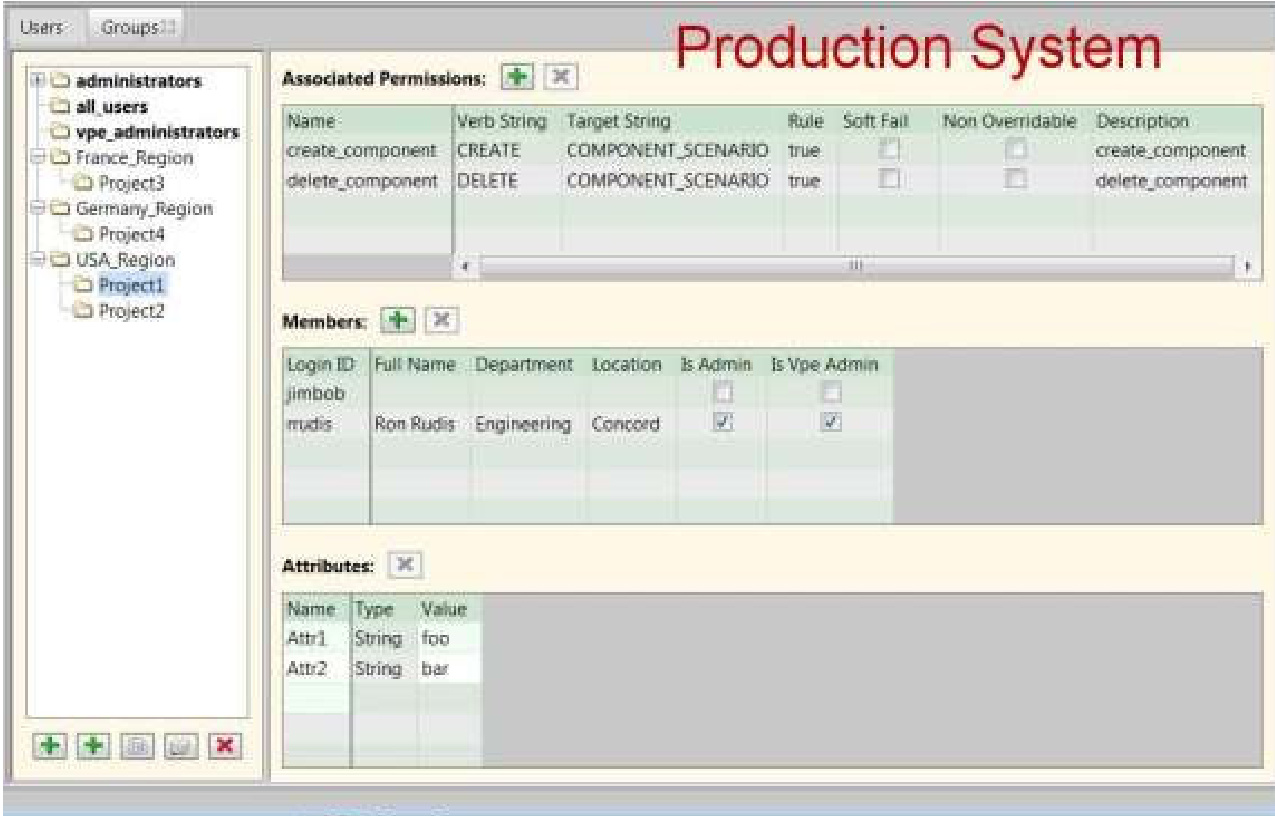
Task: Click the gray X beside Associated Permissions
Action: tap(561, 77)
